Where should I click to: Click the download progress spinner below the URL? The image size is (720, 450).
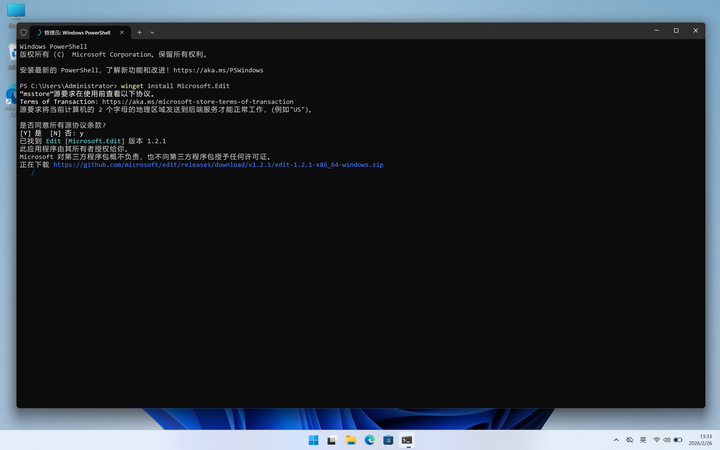[x=33, y=173]
